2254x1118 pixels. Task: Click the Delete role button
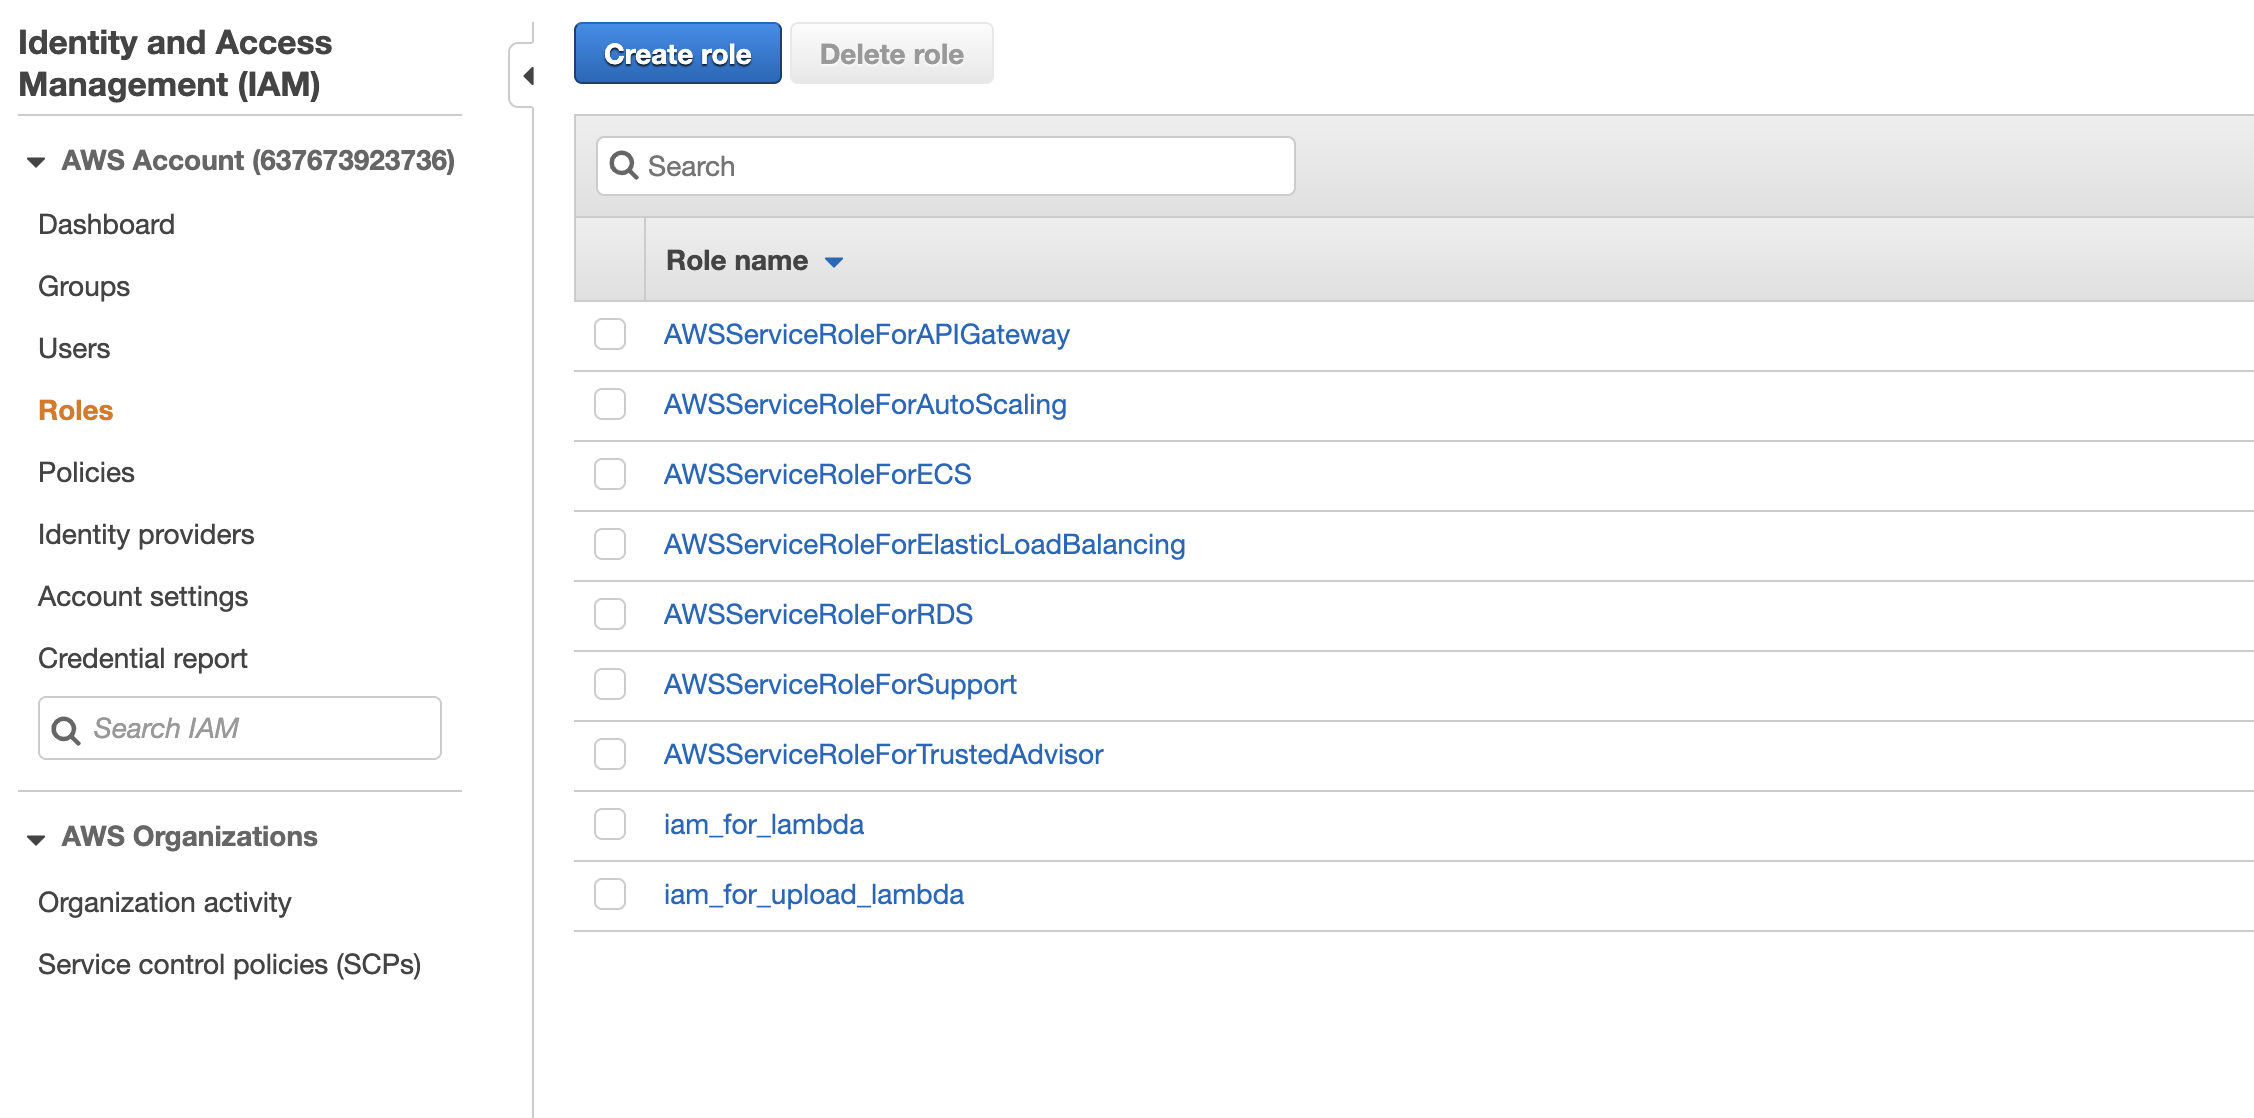890,53
